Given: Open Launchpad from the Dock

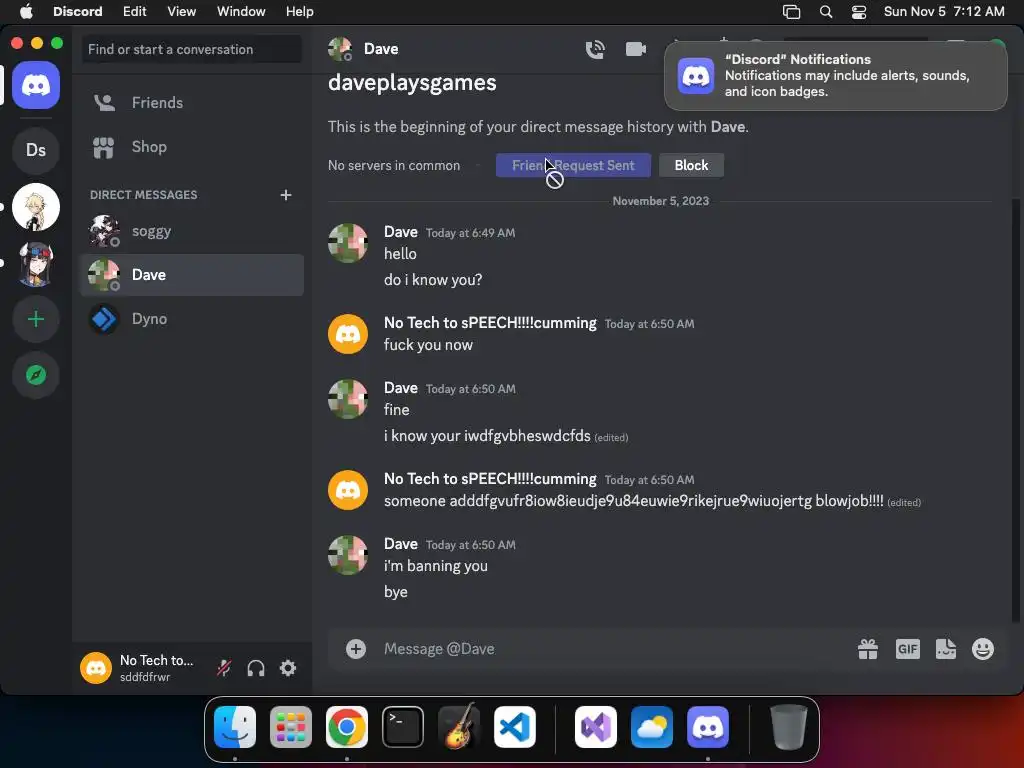Looking at the screenshot, I should 291,727.
